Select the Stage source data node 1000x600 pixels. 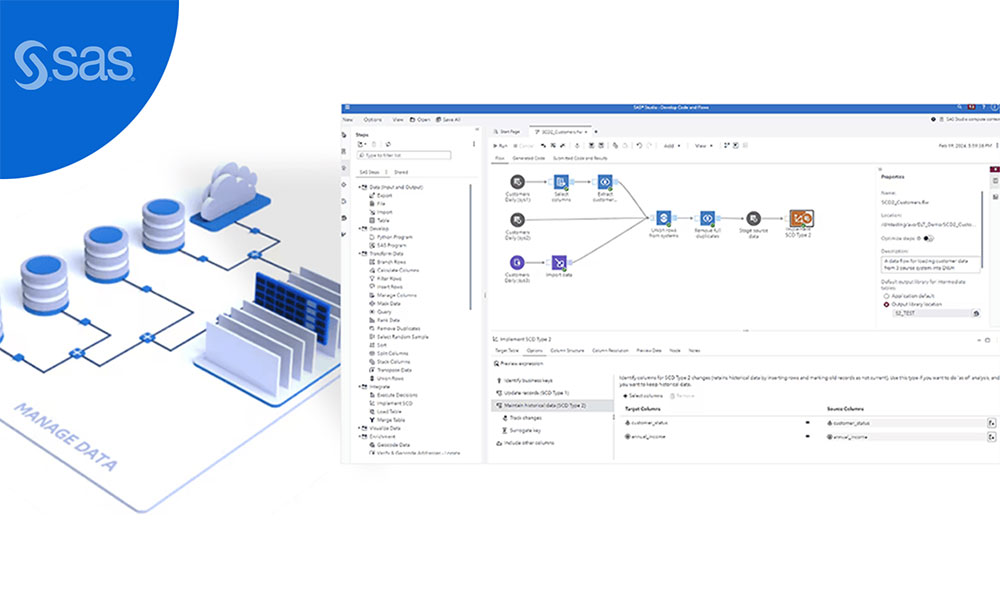753,218
